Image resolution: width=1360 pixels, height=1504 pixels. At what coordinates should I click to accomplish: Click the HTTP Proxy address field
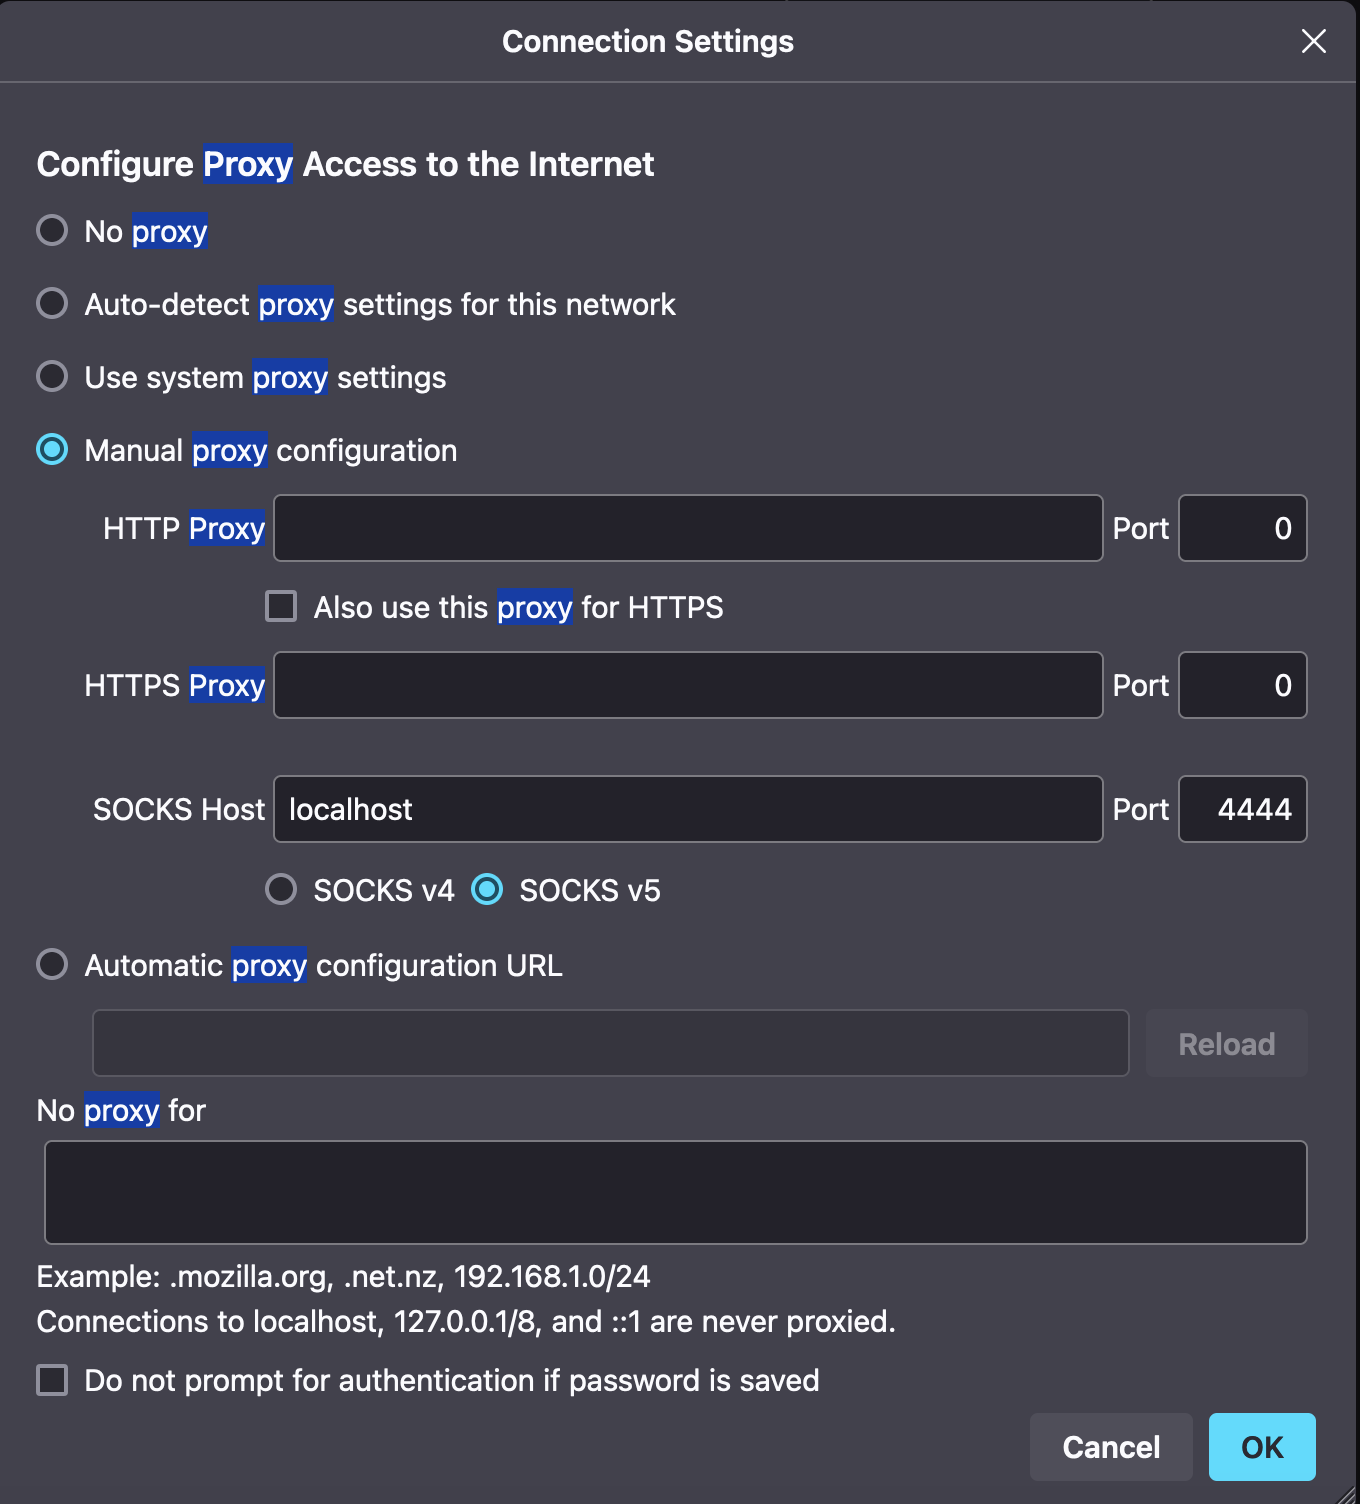point(688,528)
